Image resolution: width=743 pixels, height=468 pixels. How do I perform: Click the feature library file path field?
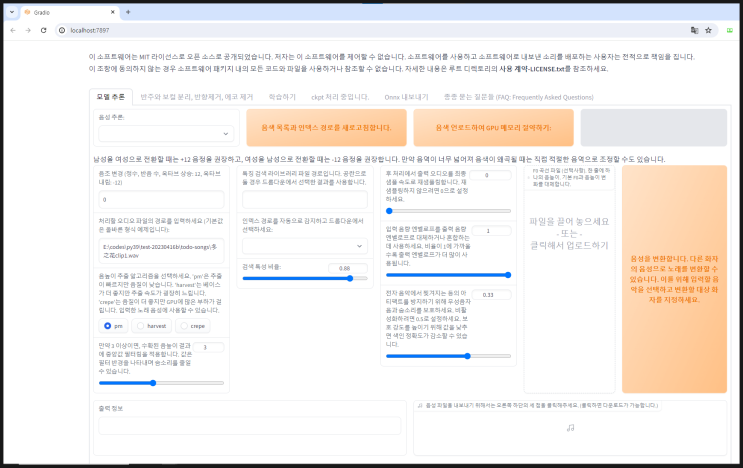pyautogui.click(x=305, y=199)
